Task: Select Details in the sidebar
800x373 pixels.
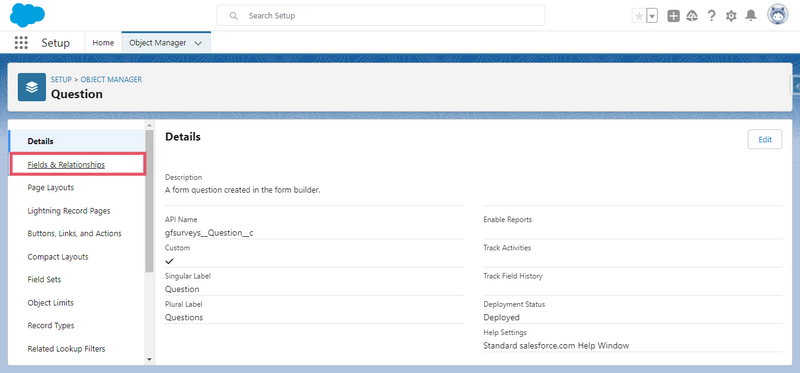Action: pos(77,141)
